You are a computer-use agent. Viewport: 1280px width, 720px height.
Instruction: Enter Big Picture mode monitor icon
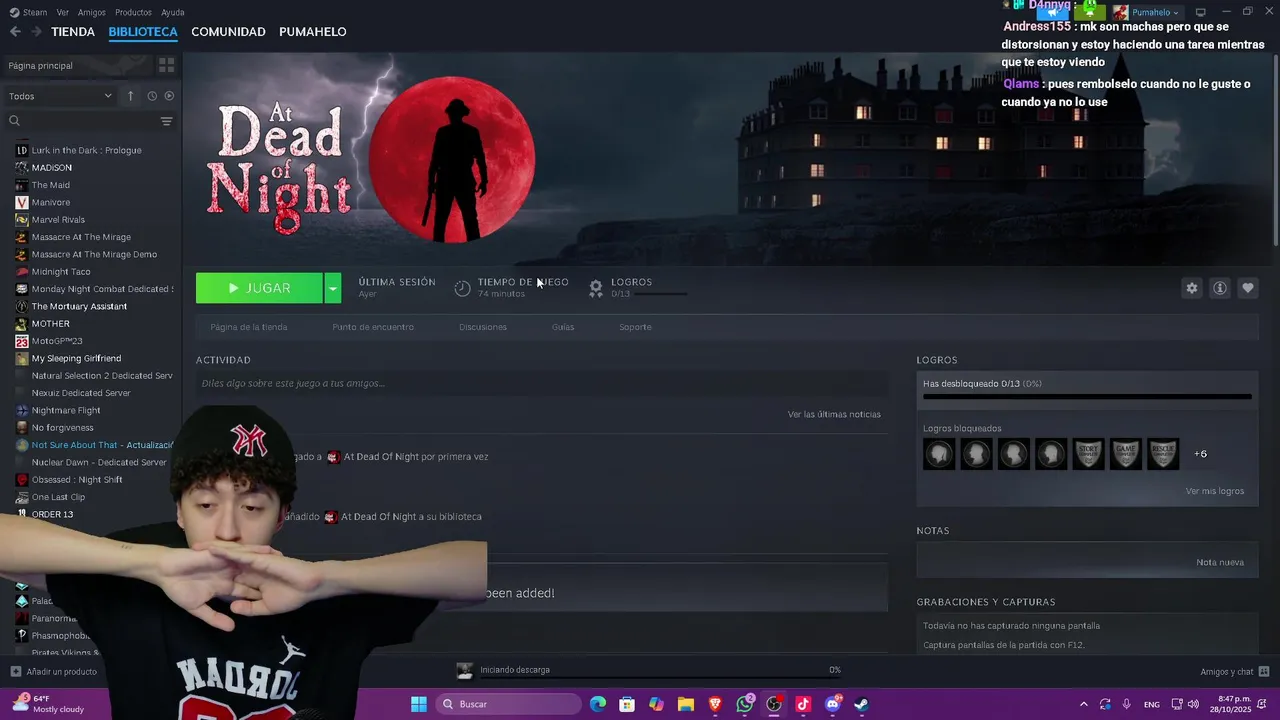click(x=1200, y=12)
